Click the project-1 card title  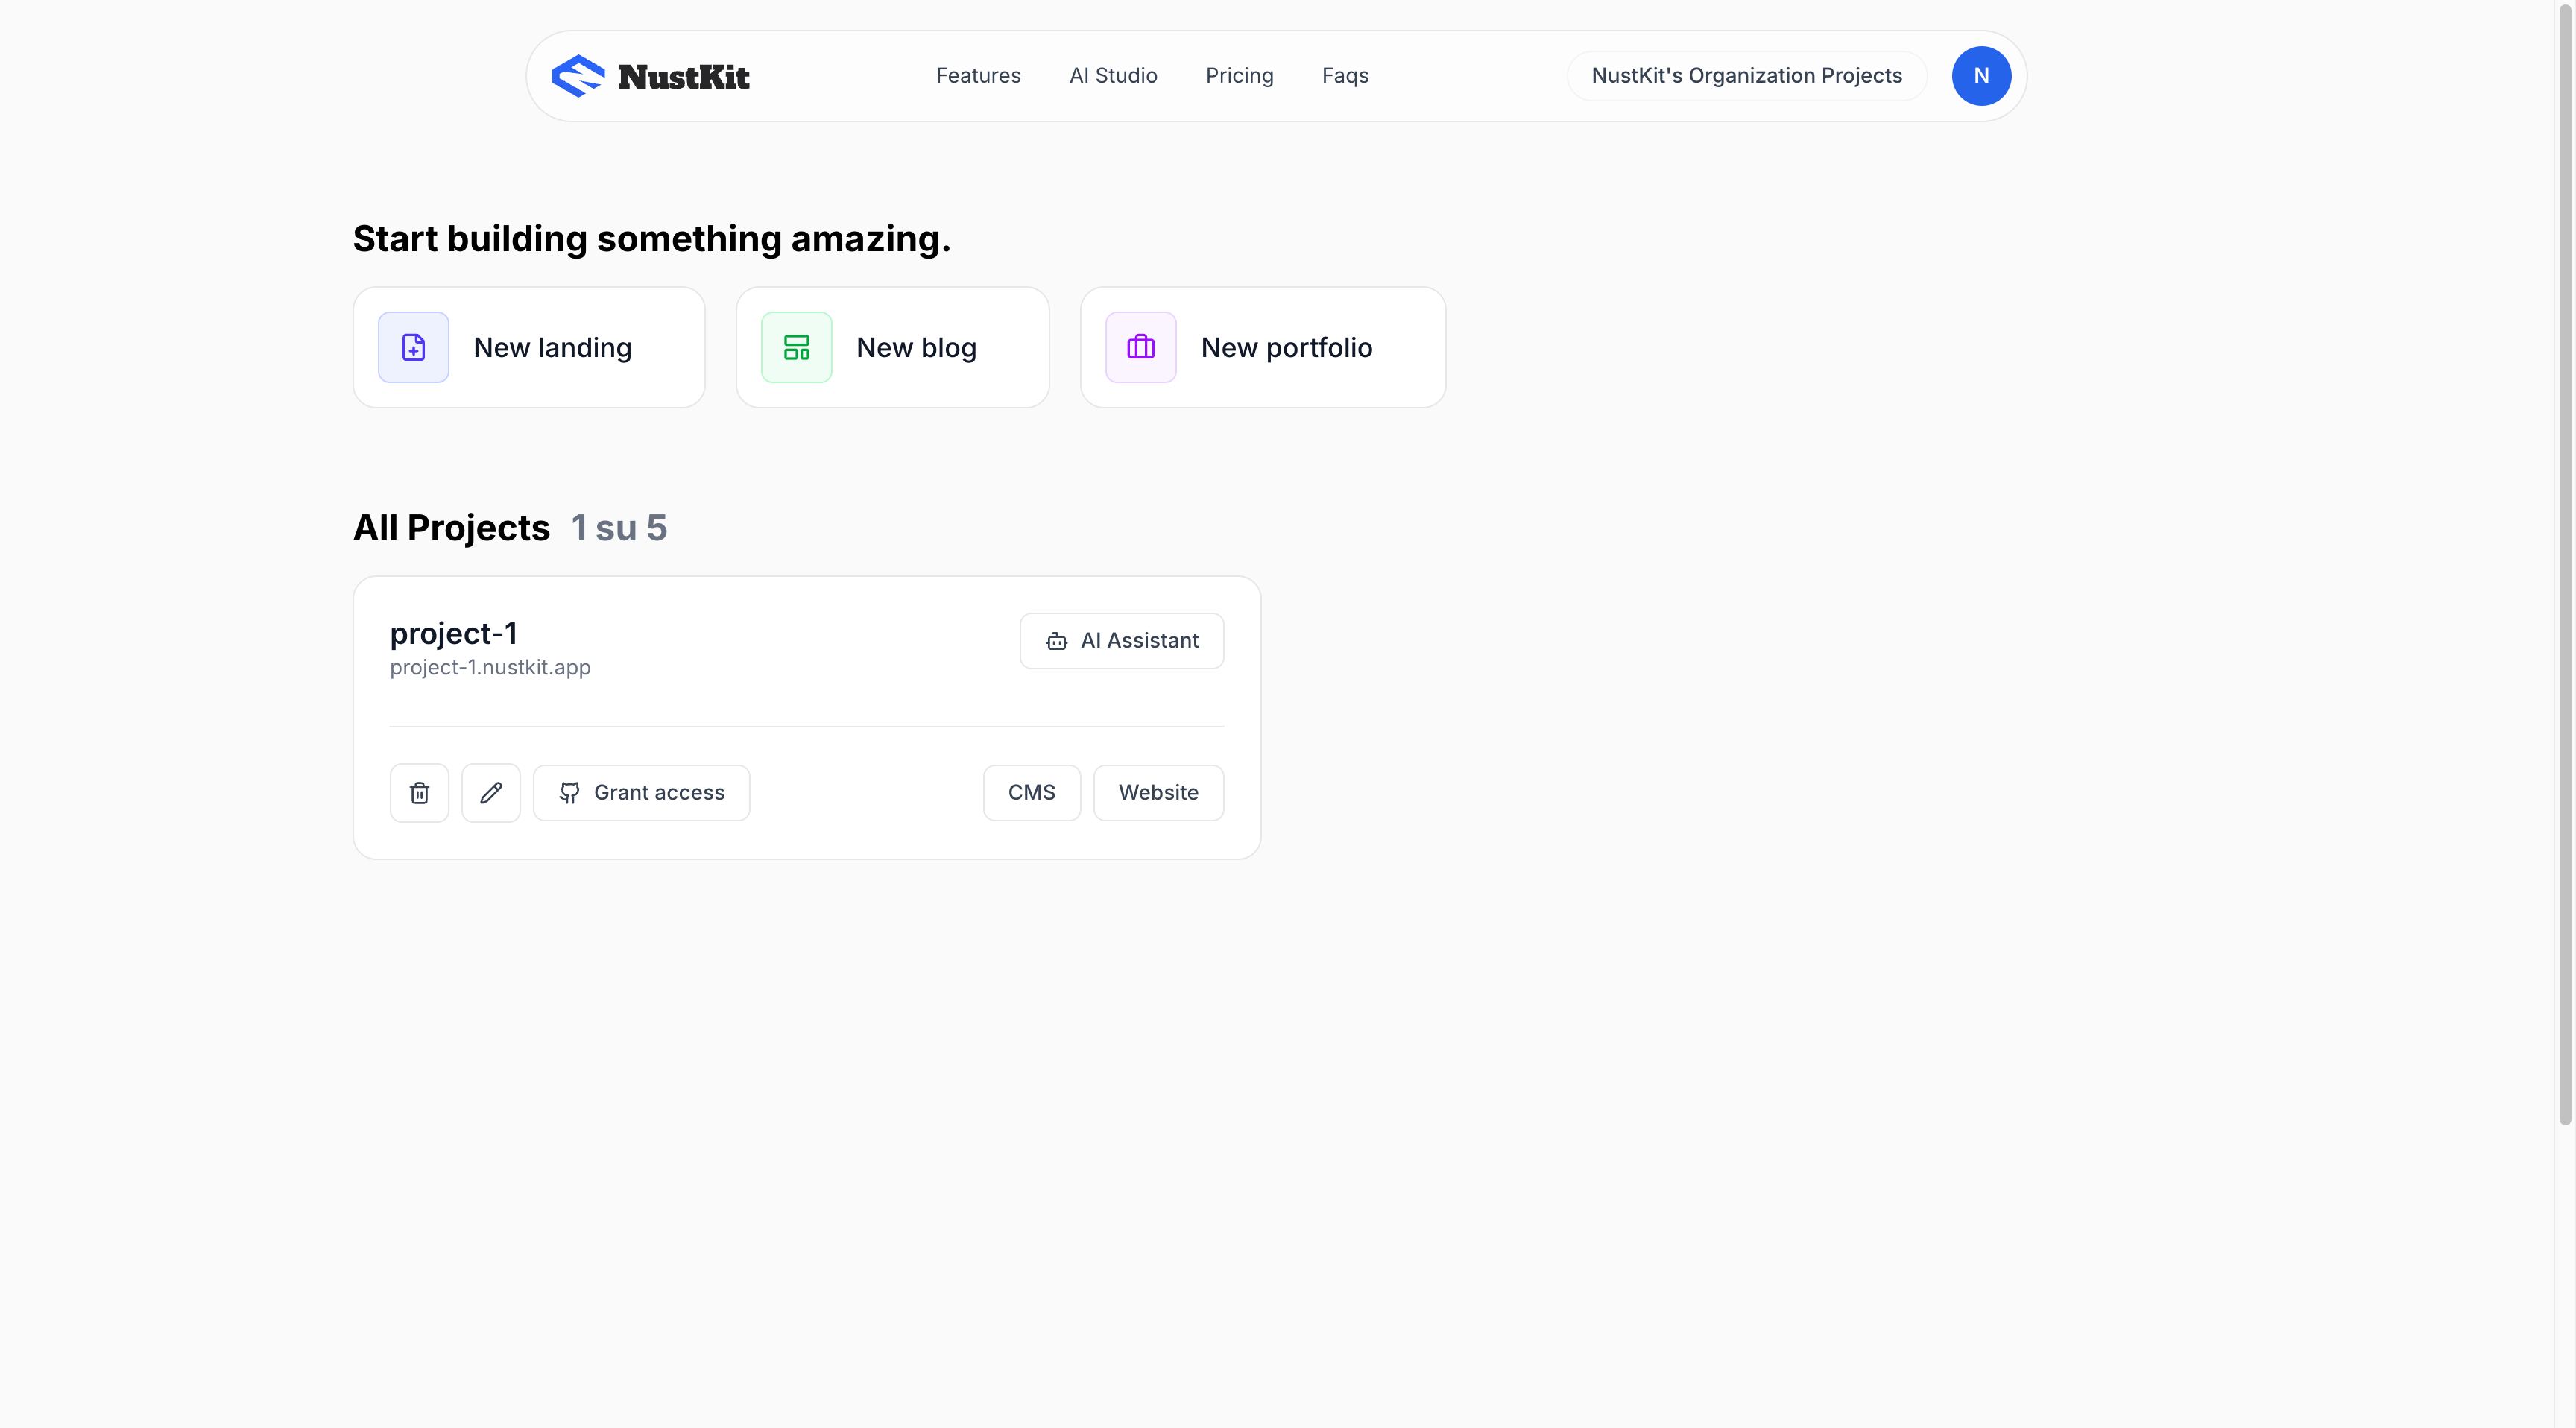(x=453, y=632)
